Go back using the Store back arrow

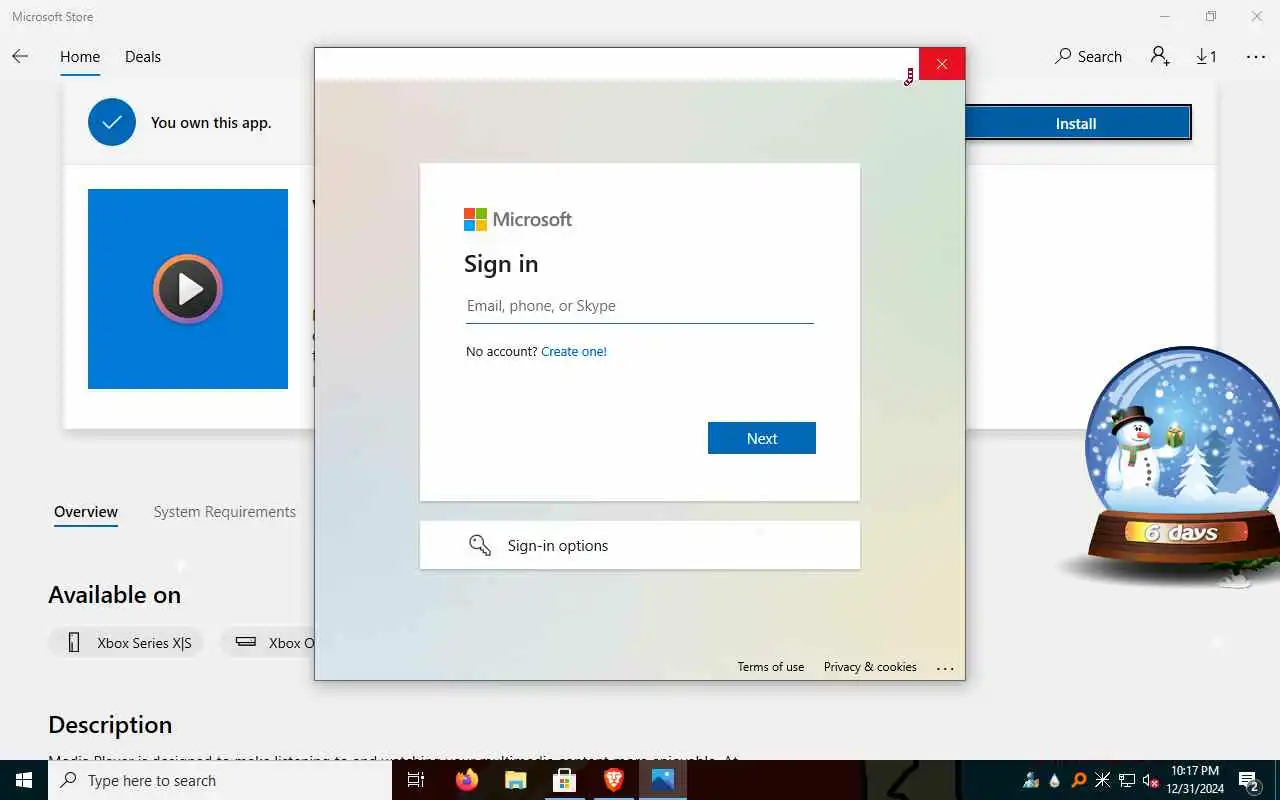tap(20, 57)
